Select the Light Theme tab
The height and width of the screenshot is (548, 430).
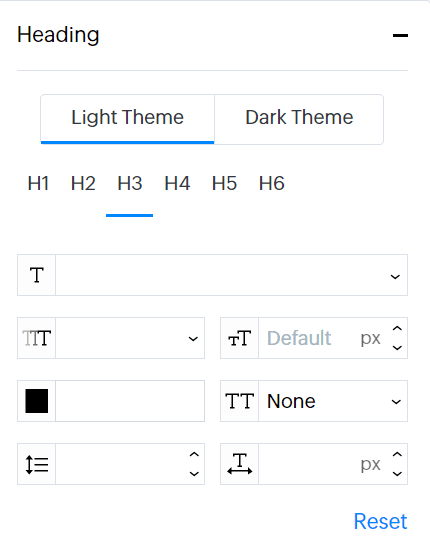pyautogui.click(x=127, y=119)
